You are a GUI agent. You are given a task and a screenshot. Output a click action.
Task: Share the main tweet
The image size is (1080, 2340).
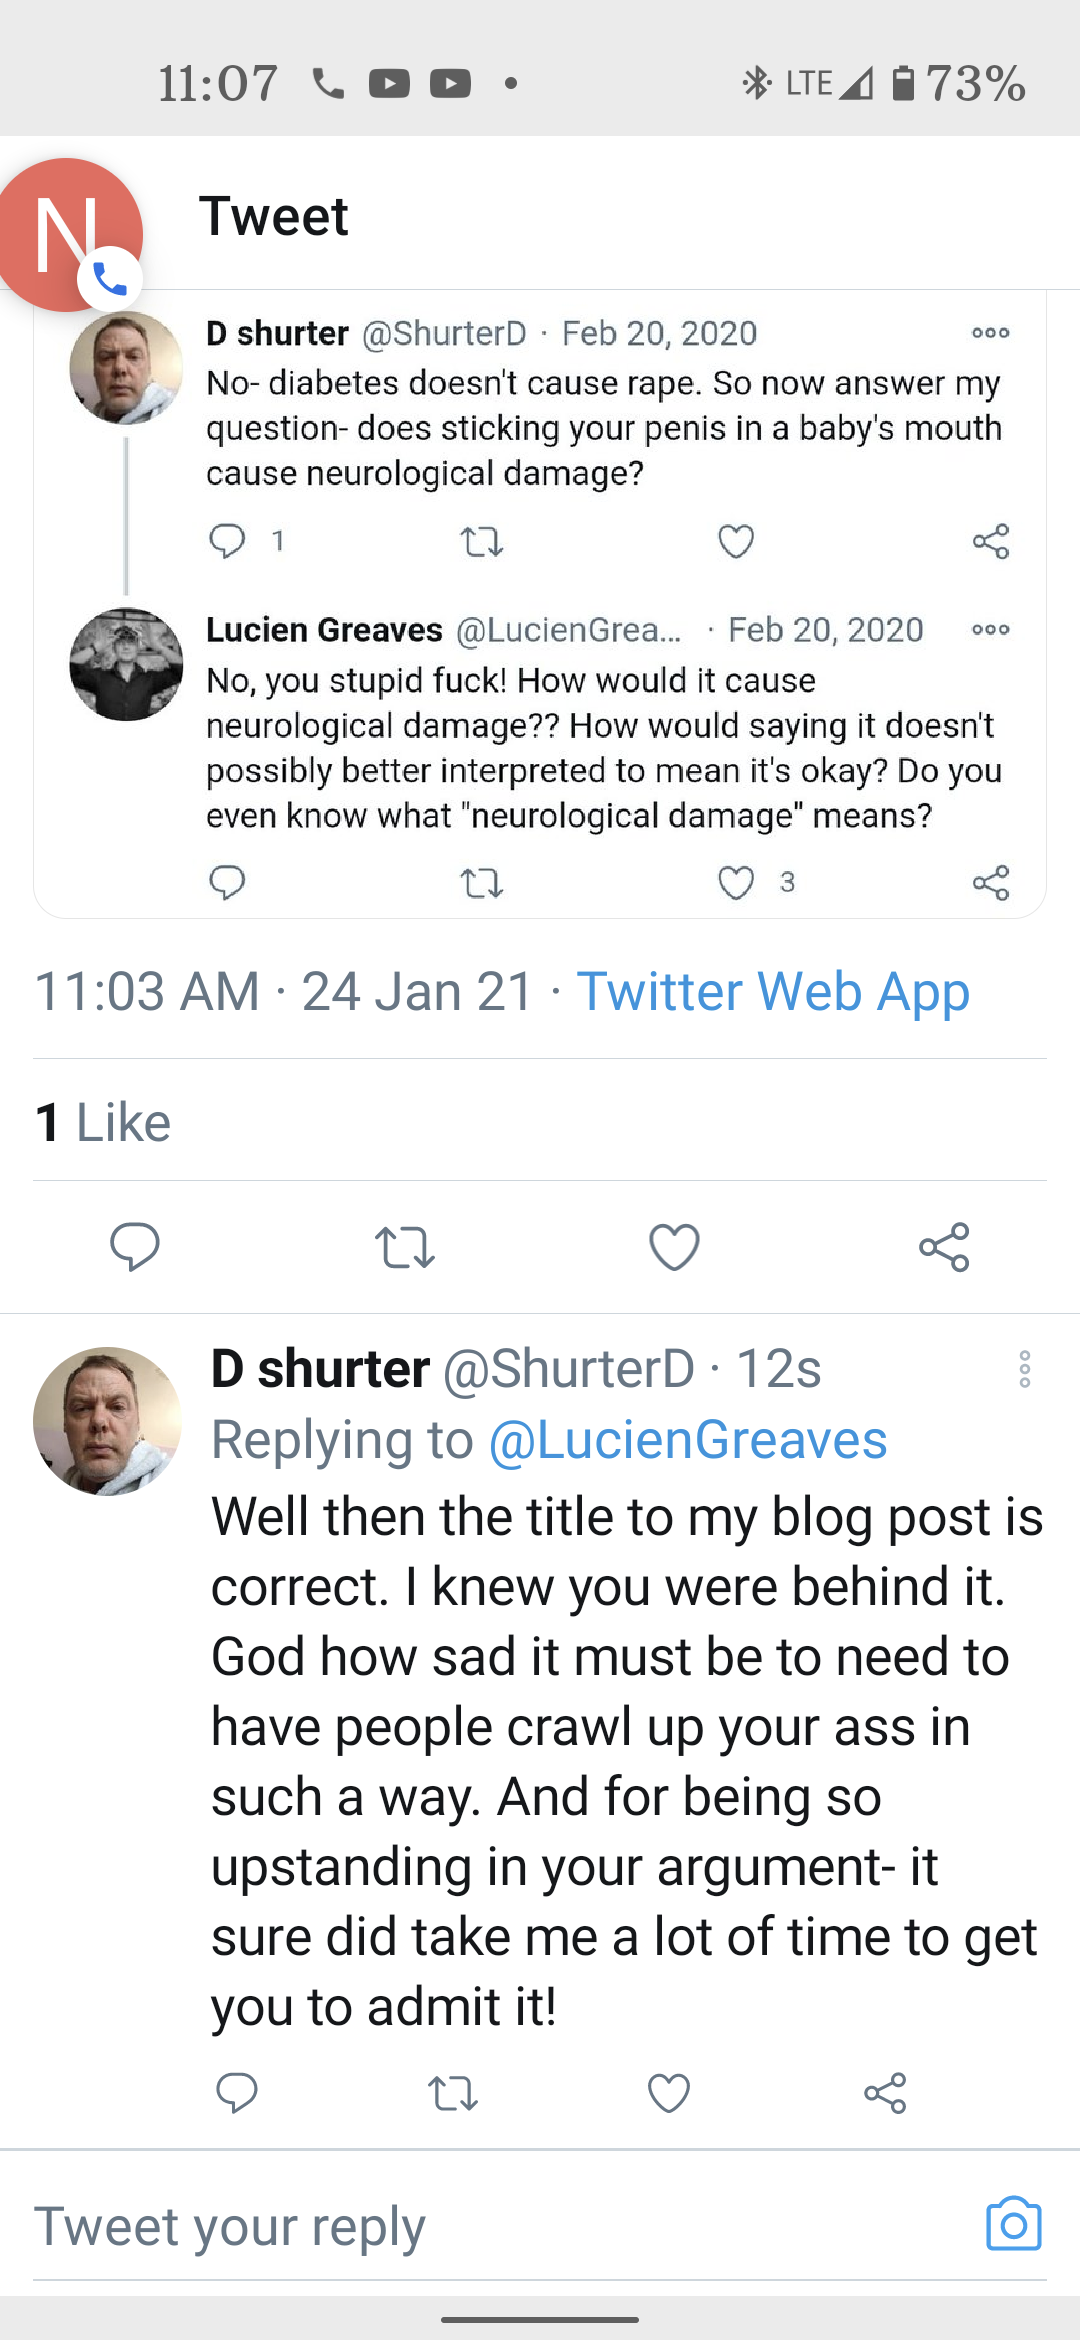pyautogui.click(x=944, y=1247)
